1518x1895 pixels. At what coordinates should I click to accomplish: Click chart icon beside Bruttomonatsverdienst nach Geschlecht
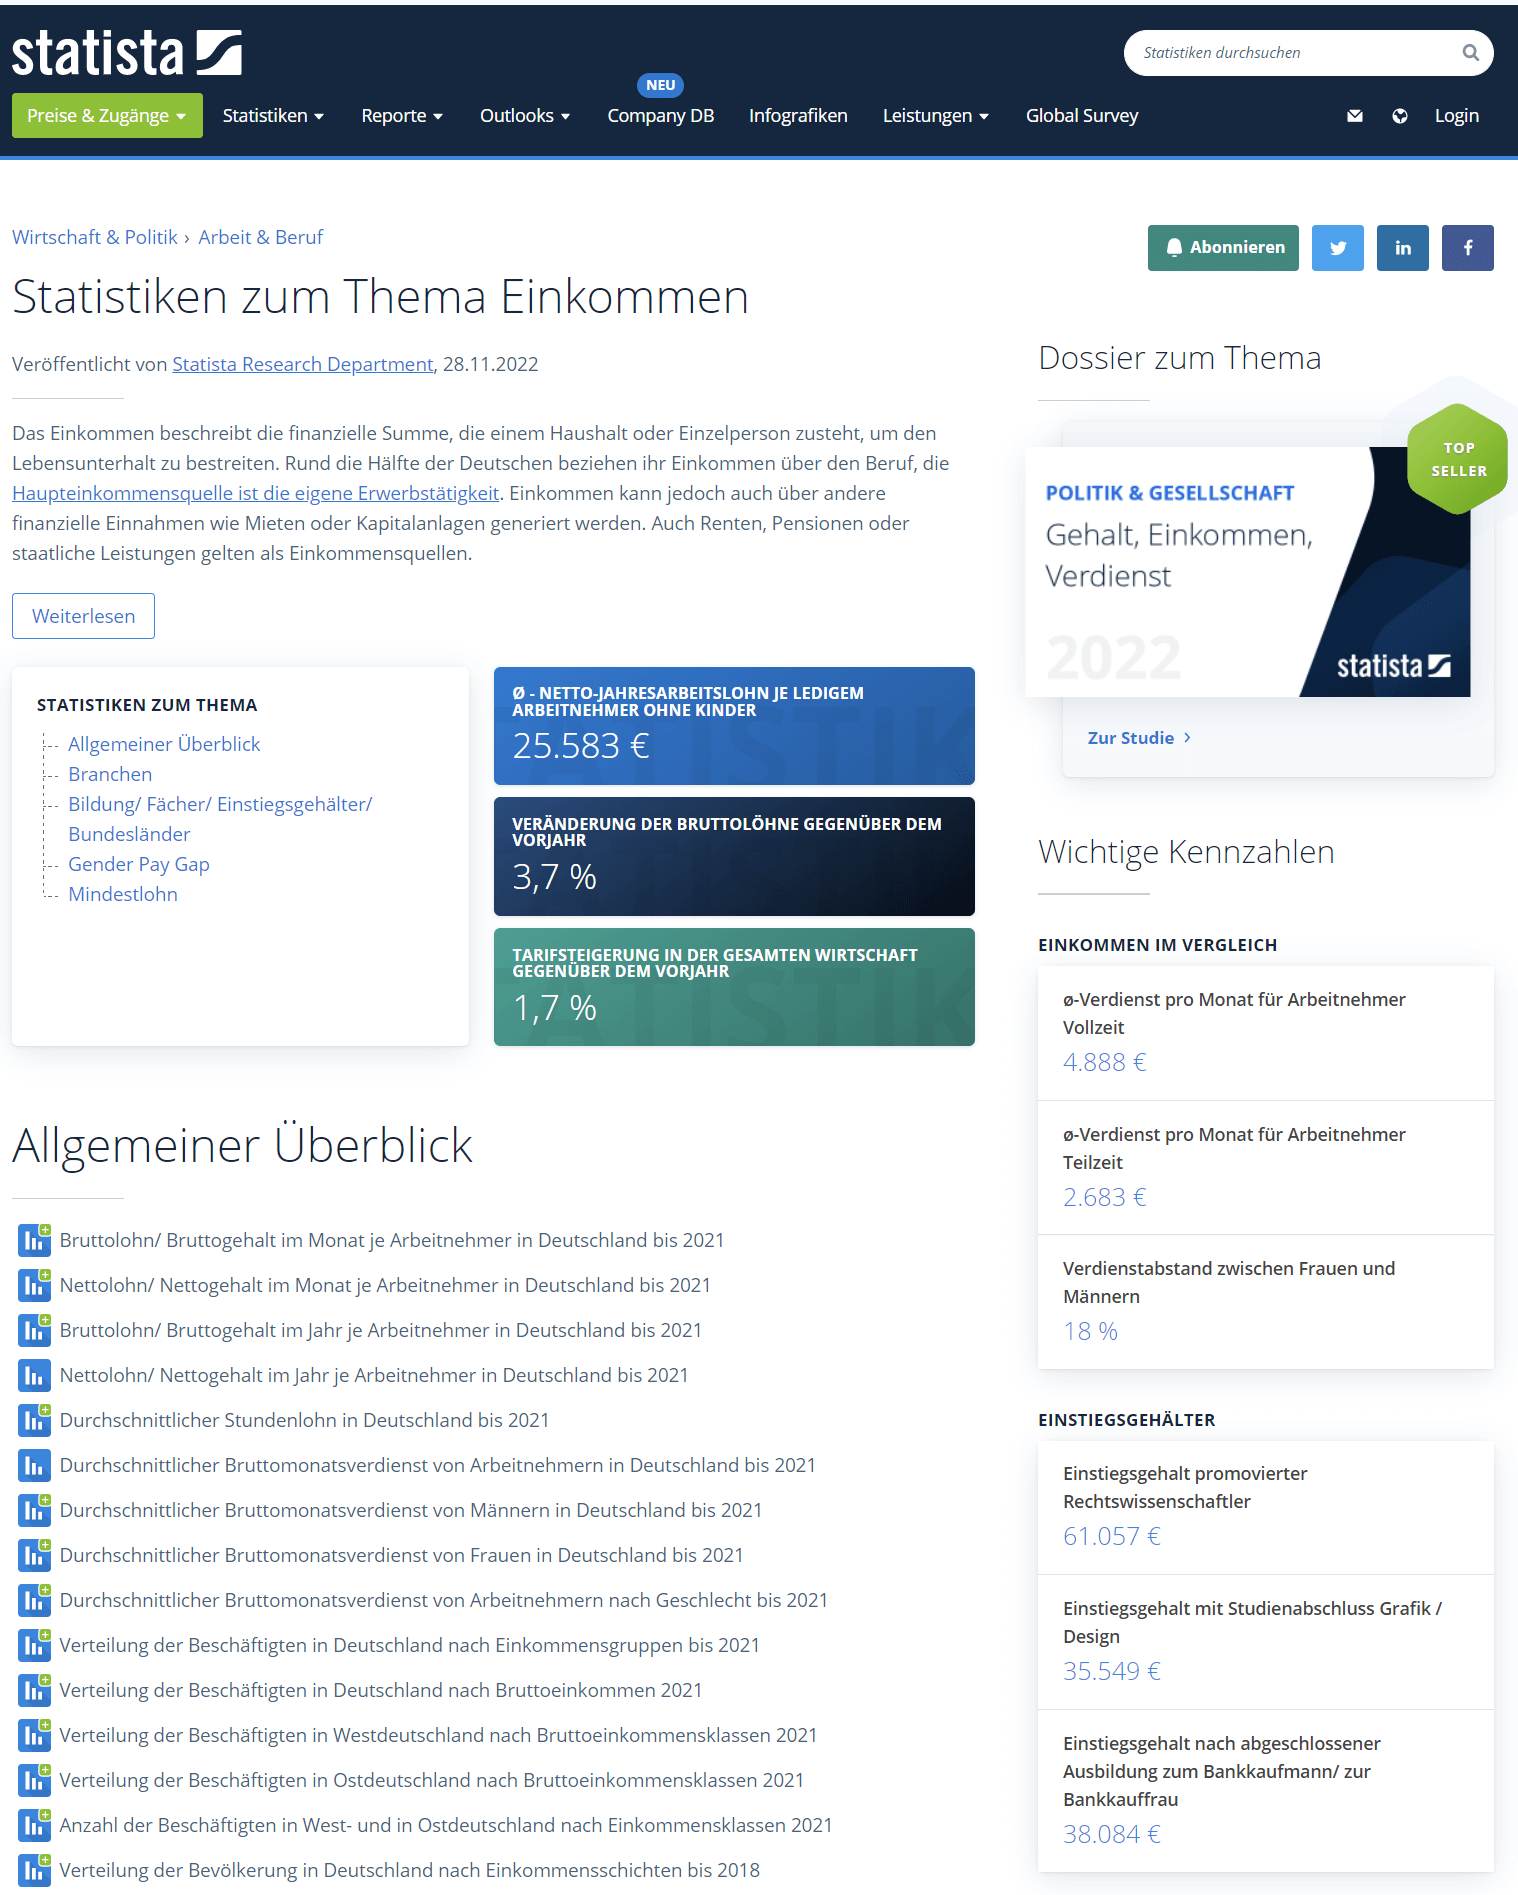[34, 1600]
